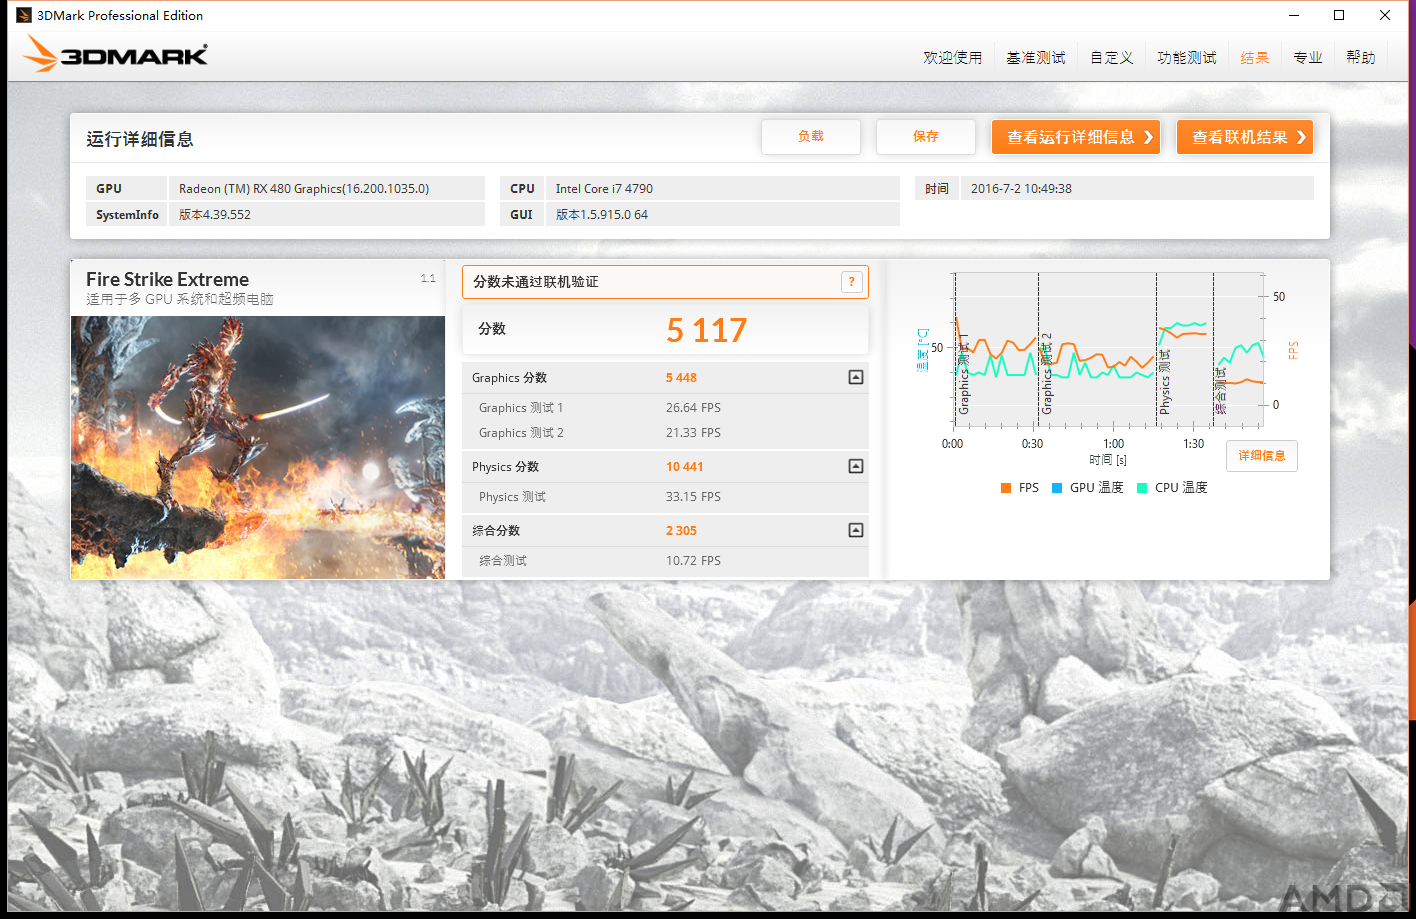Click the overall score 5 117
The height and width of the screenshot is (919, 1416).
click(x=707, y=330)
